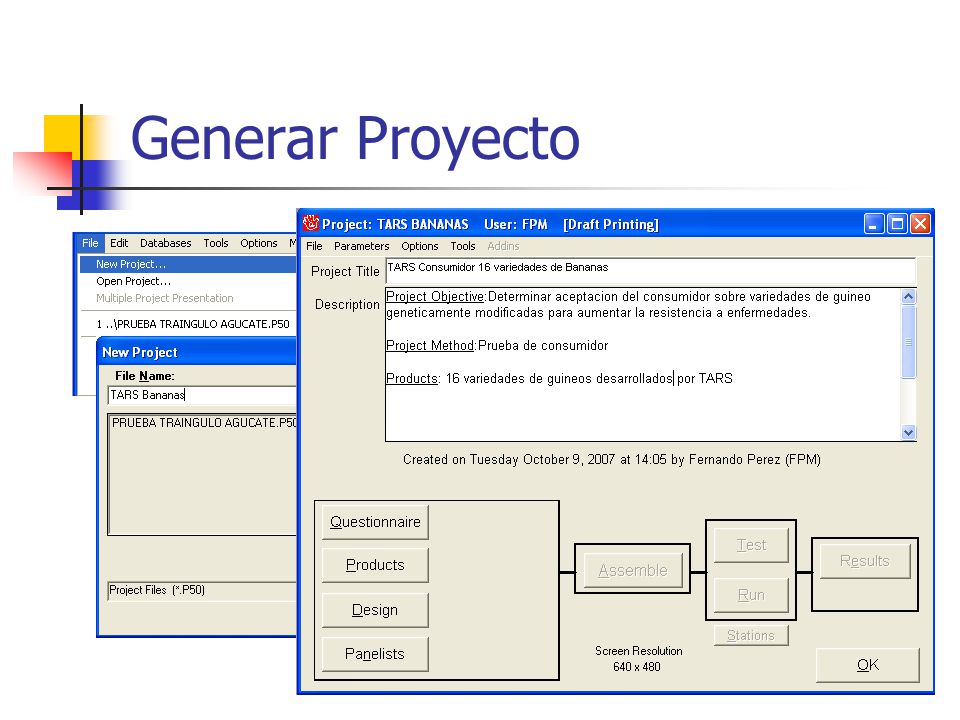Click the description scrollbar down arrow

[909, 432]
